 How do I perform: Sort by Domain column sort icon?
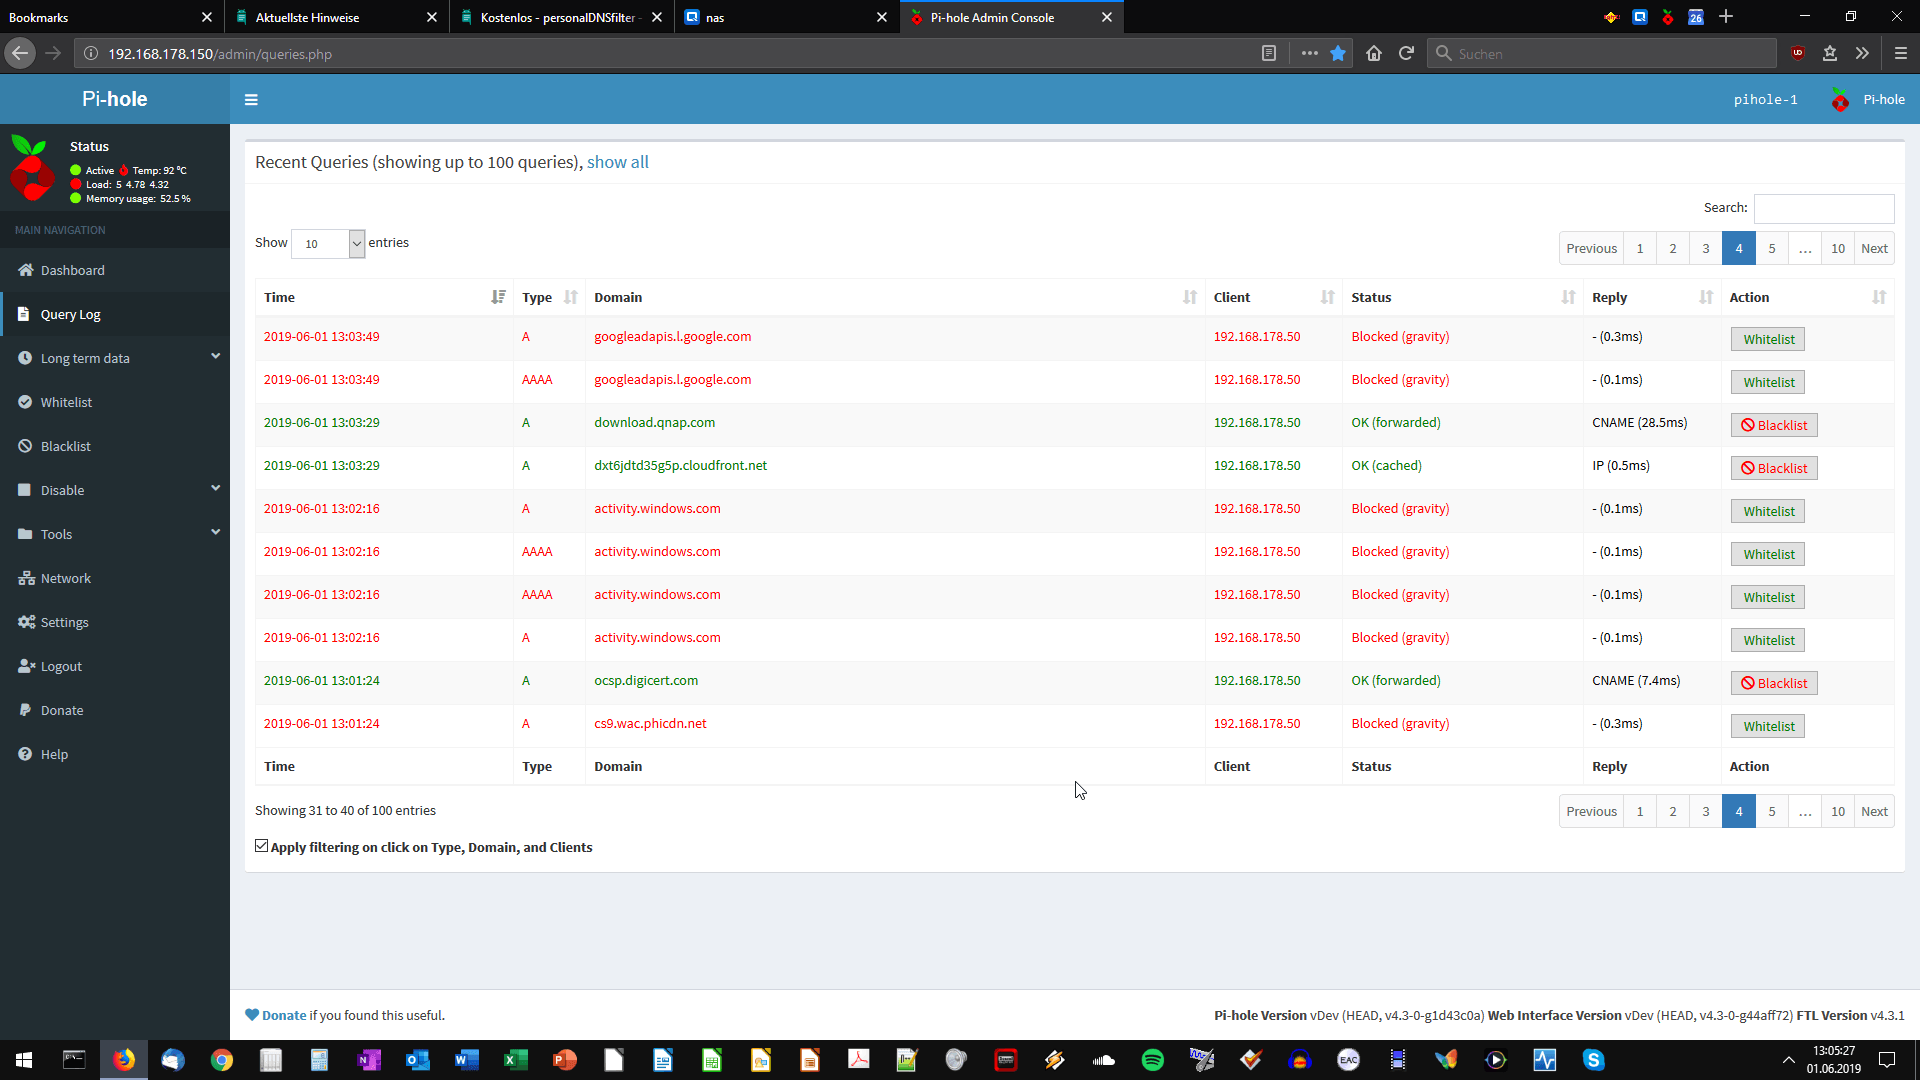[1190, 298]
